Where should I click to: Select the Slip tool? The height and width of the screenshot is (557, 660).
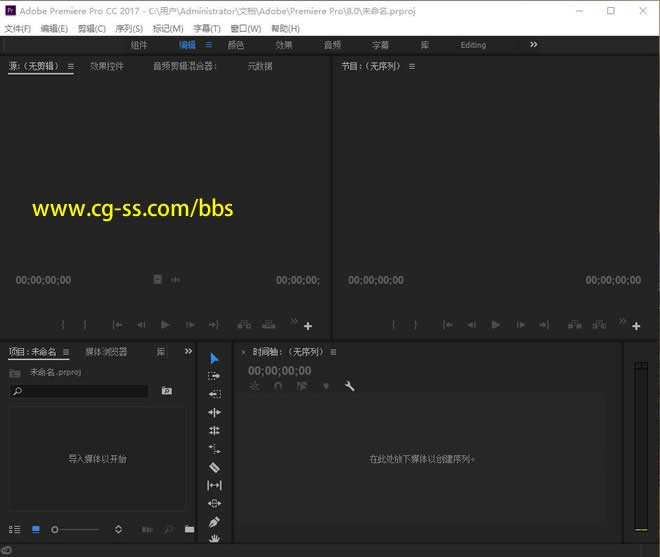click(x=214, y=485)
